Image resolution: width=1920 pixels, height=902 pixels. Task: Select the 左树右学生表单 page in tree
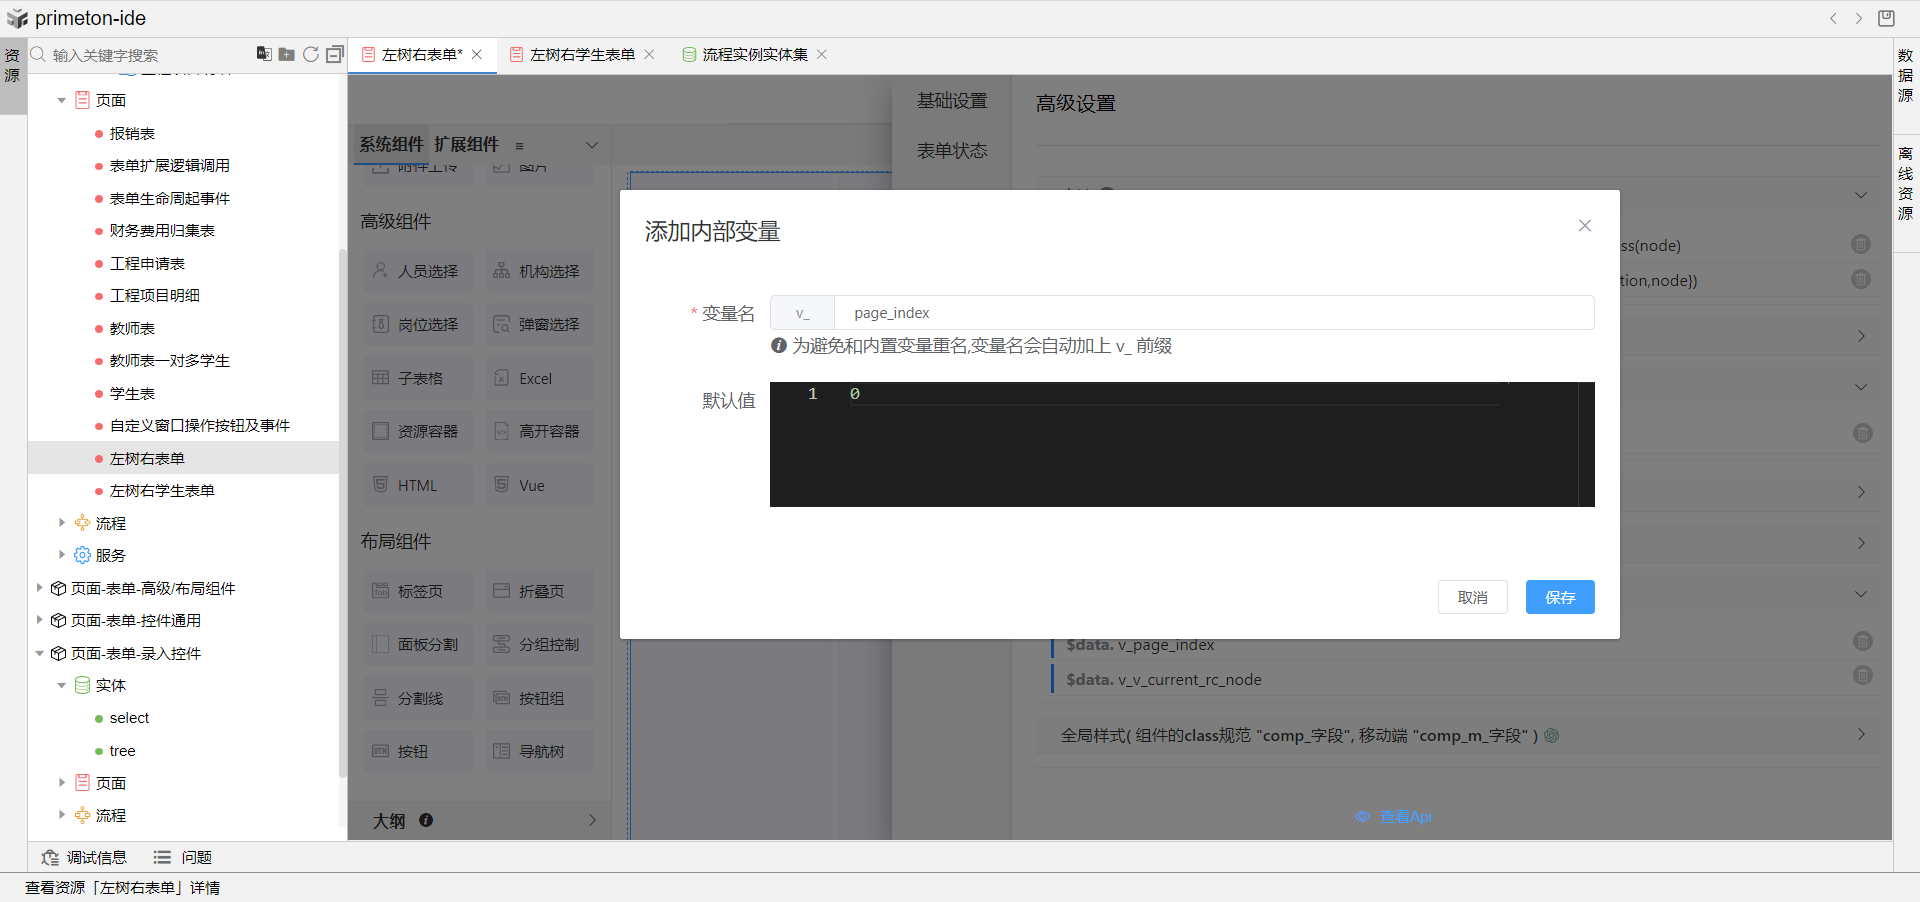tap(162, 491)
